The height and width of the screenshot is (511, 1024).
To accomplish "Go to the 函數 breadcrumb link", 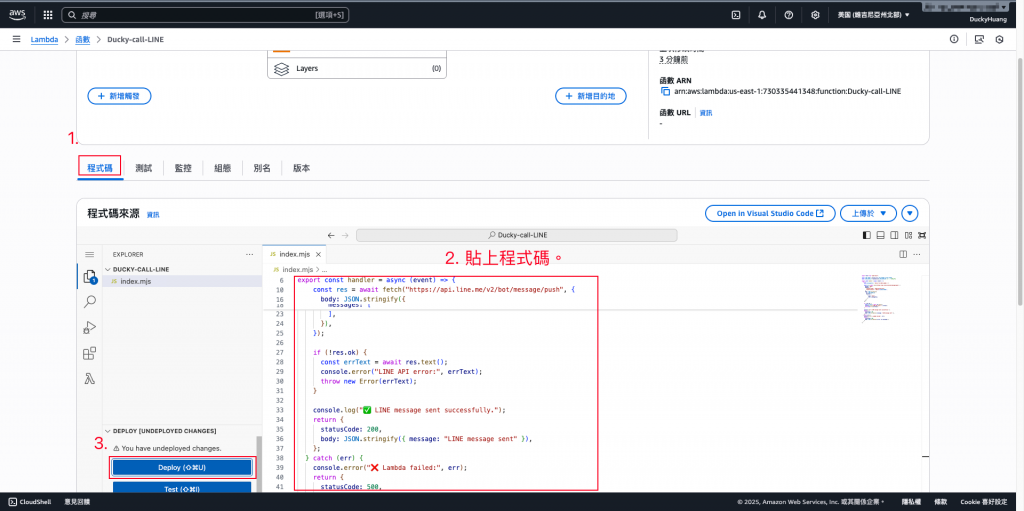I will point(83,39).
